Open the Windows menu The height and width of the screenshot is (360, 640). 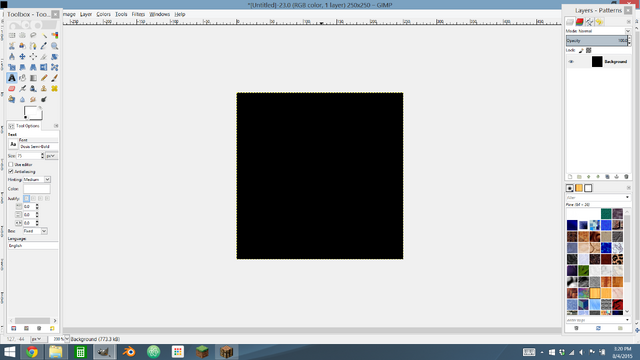(160, 14)
